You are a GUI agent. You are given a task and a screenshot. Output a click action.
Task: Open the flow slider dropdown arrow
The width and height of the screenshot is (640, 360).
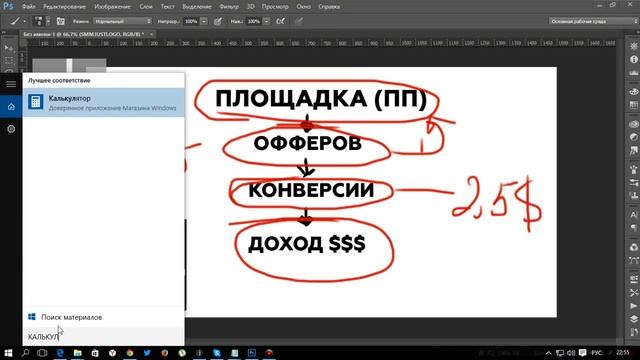click(267, 21)
